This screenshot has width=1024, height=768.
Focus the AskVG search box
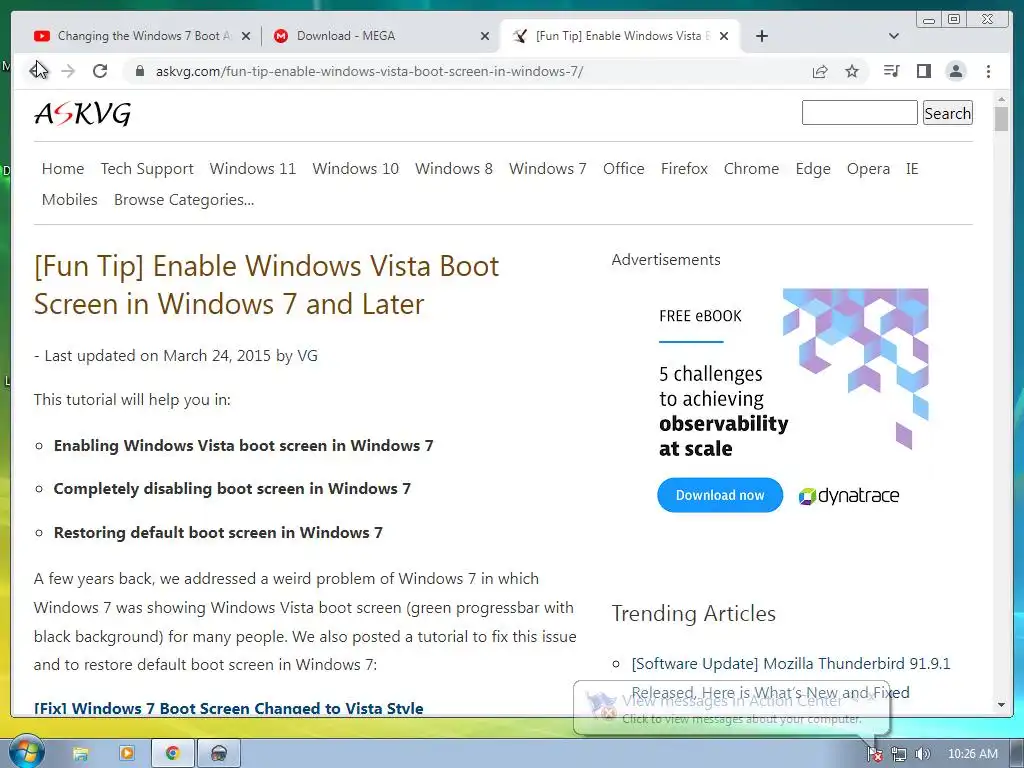pyautogui.click(x=859, y=112)
